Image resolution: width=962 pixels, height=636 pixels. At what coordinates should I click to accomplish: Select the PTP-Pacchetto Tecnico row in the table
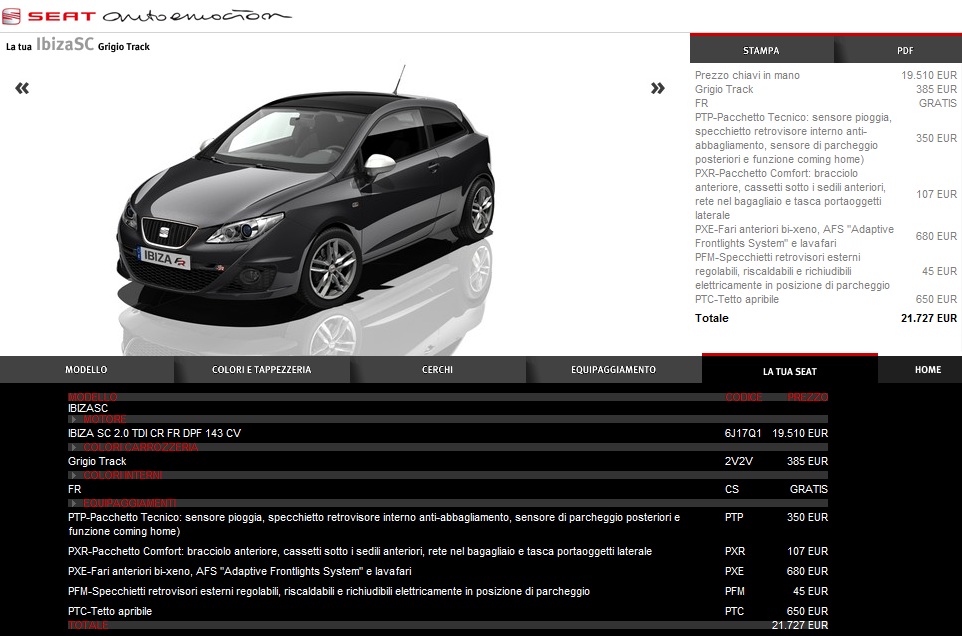[448, 524]
